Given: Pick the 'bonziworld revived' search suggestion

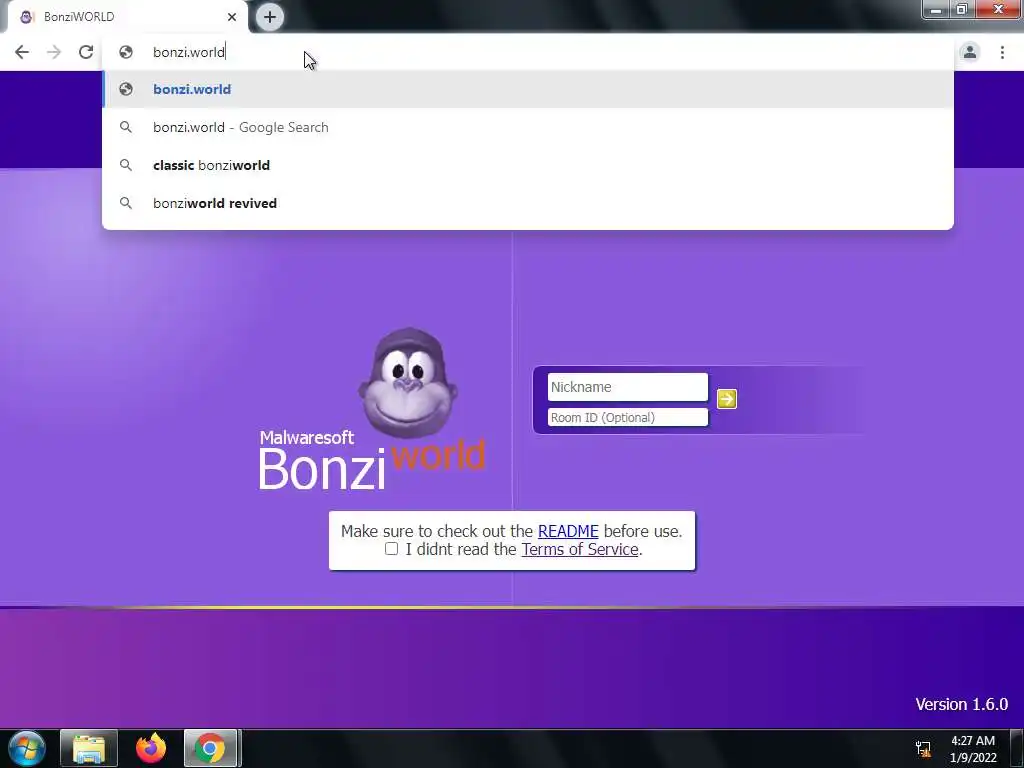Looking at the screenshot, I should 528,203.
